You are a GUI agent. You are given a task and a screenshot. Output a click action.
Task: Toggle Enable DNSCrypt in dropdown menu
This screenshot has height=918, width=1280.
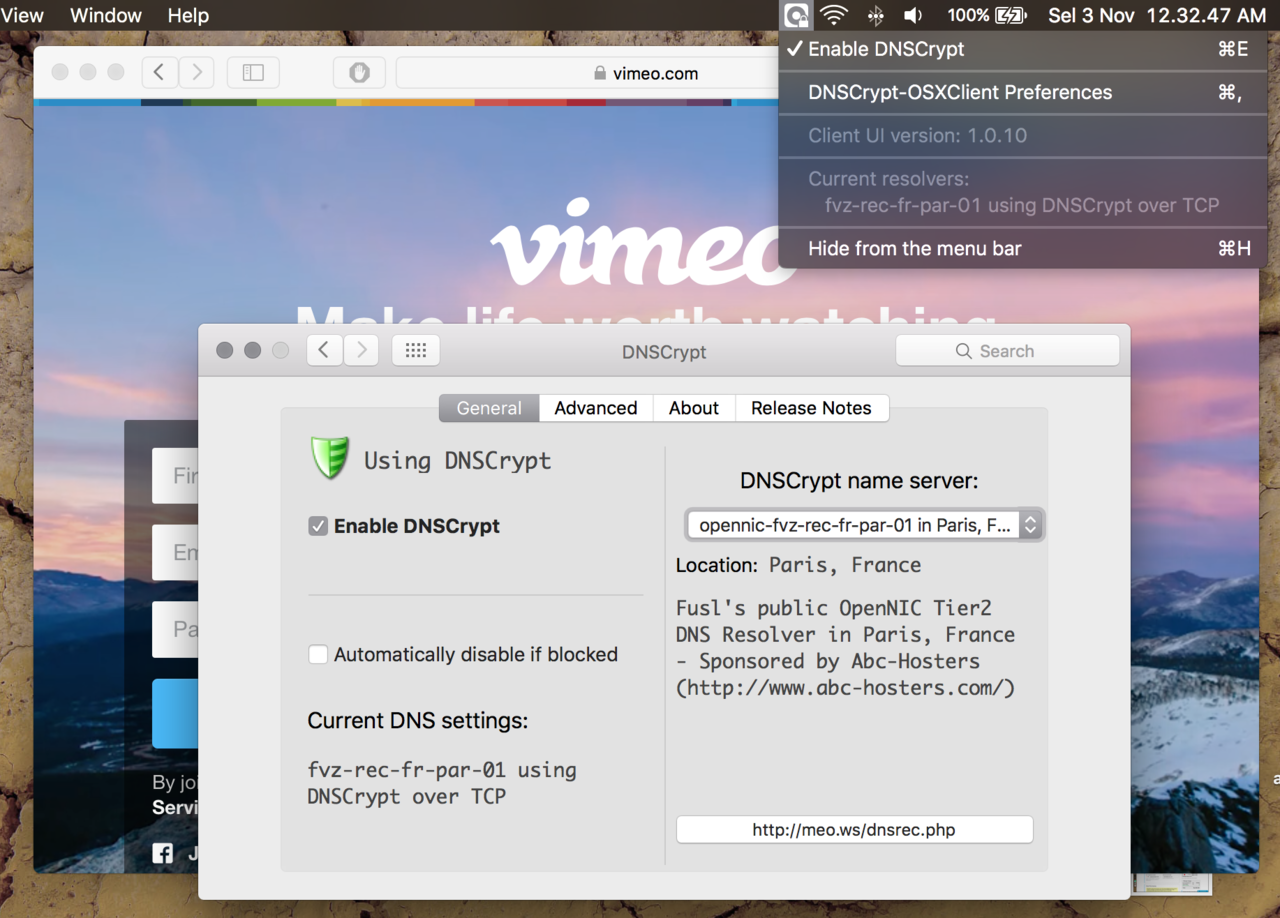1023,49
